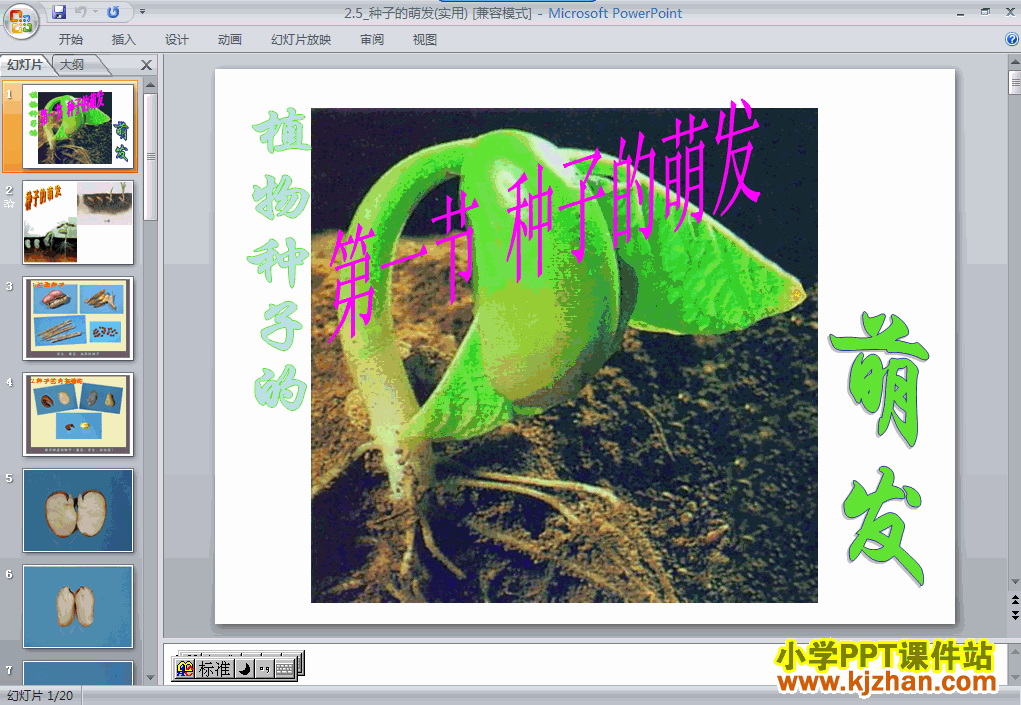Open the 插入 ribbon tab

point(124,40)
